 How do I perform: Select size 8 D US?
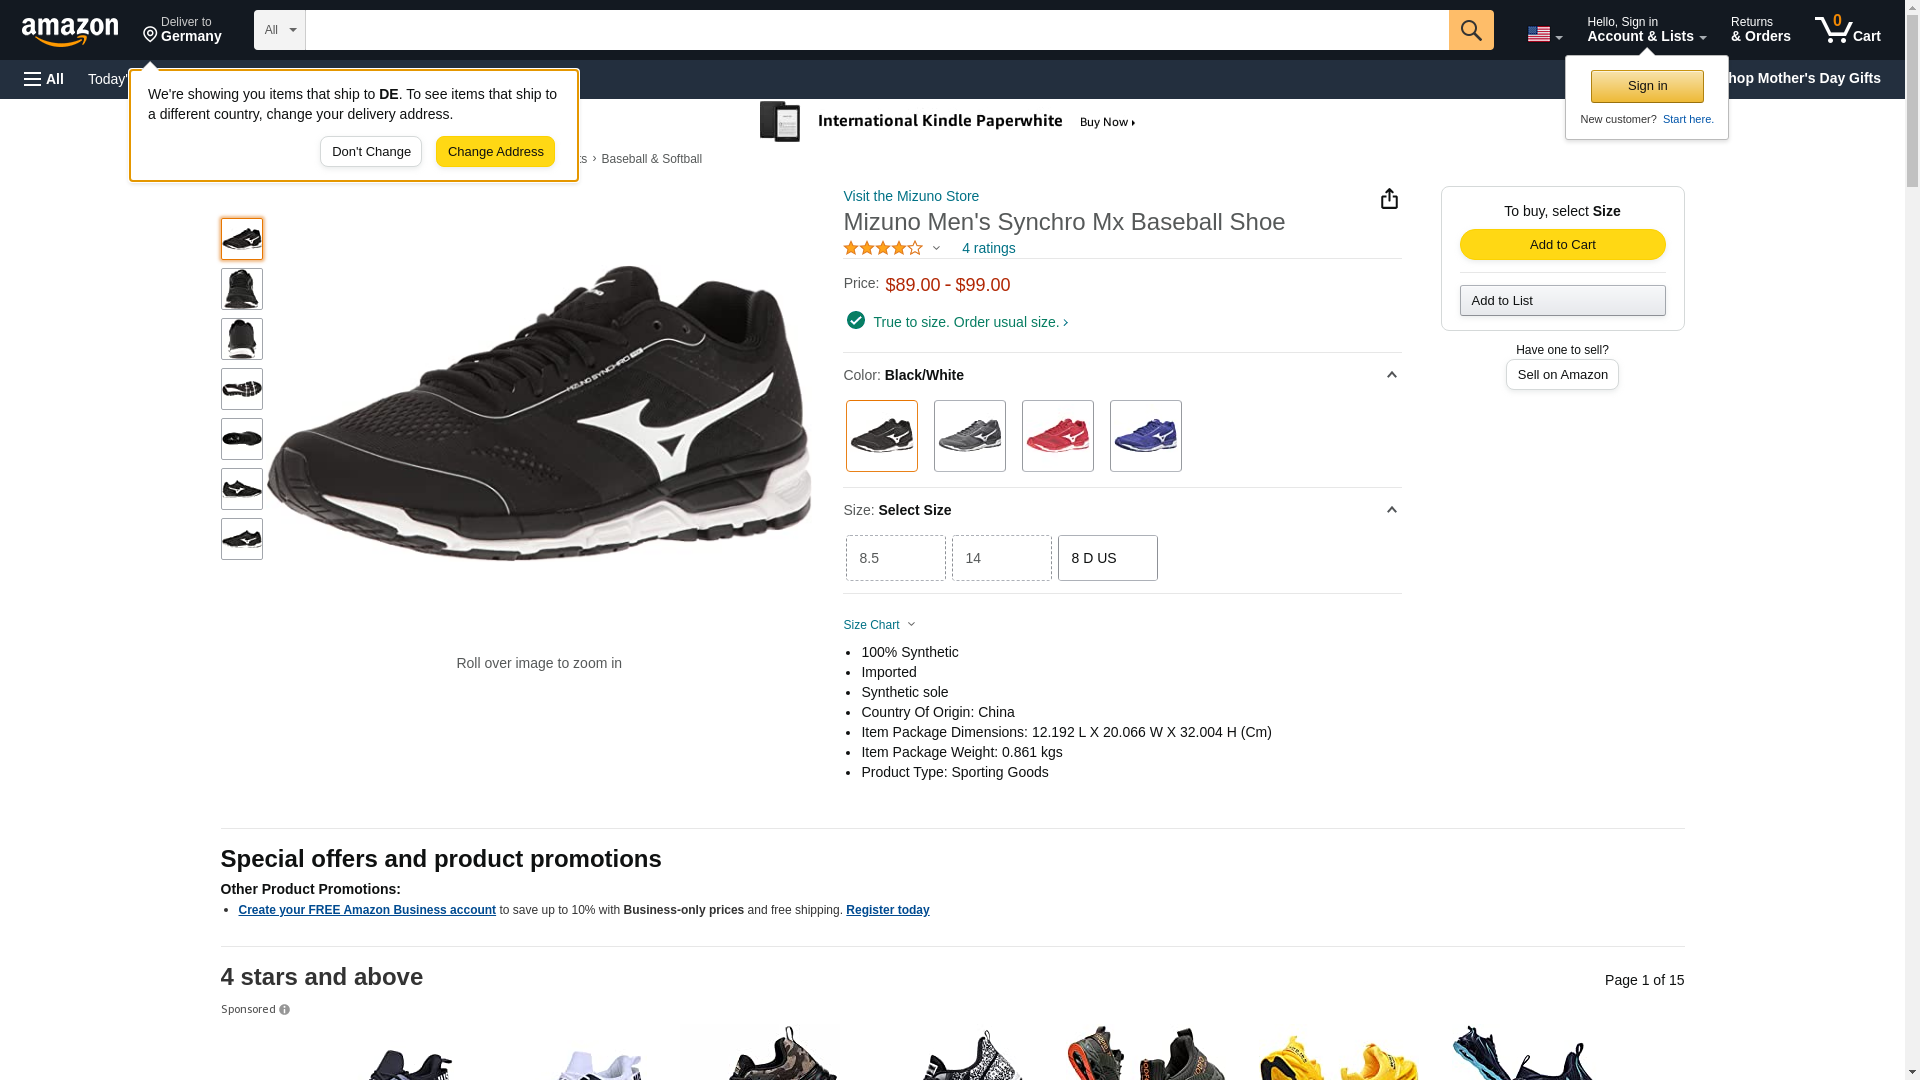coord(1107,558)
